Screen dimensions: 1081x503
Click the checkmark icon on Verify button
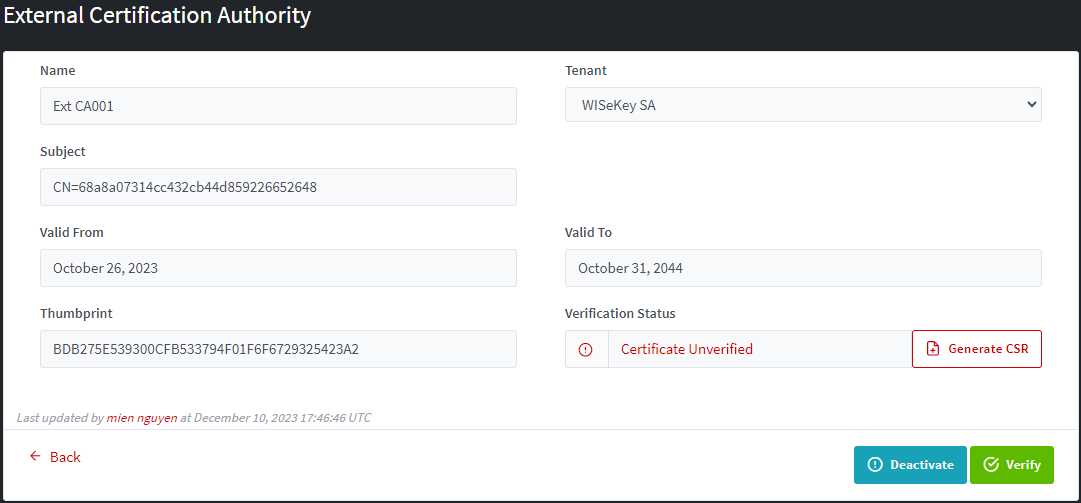tap(991, 464)
